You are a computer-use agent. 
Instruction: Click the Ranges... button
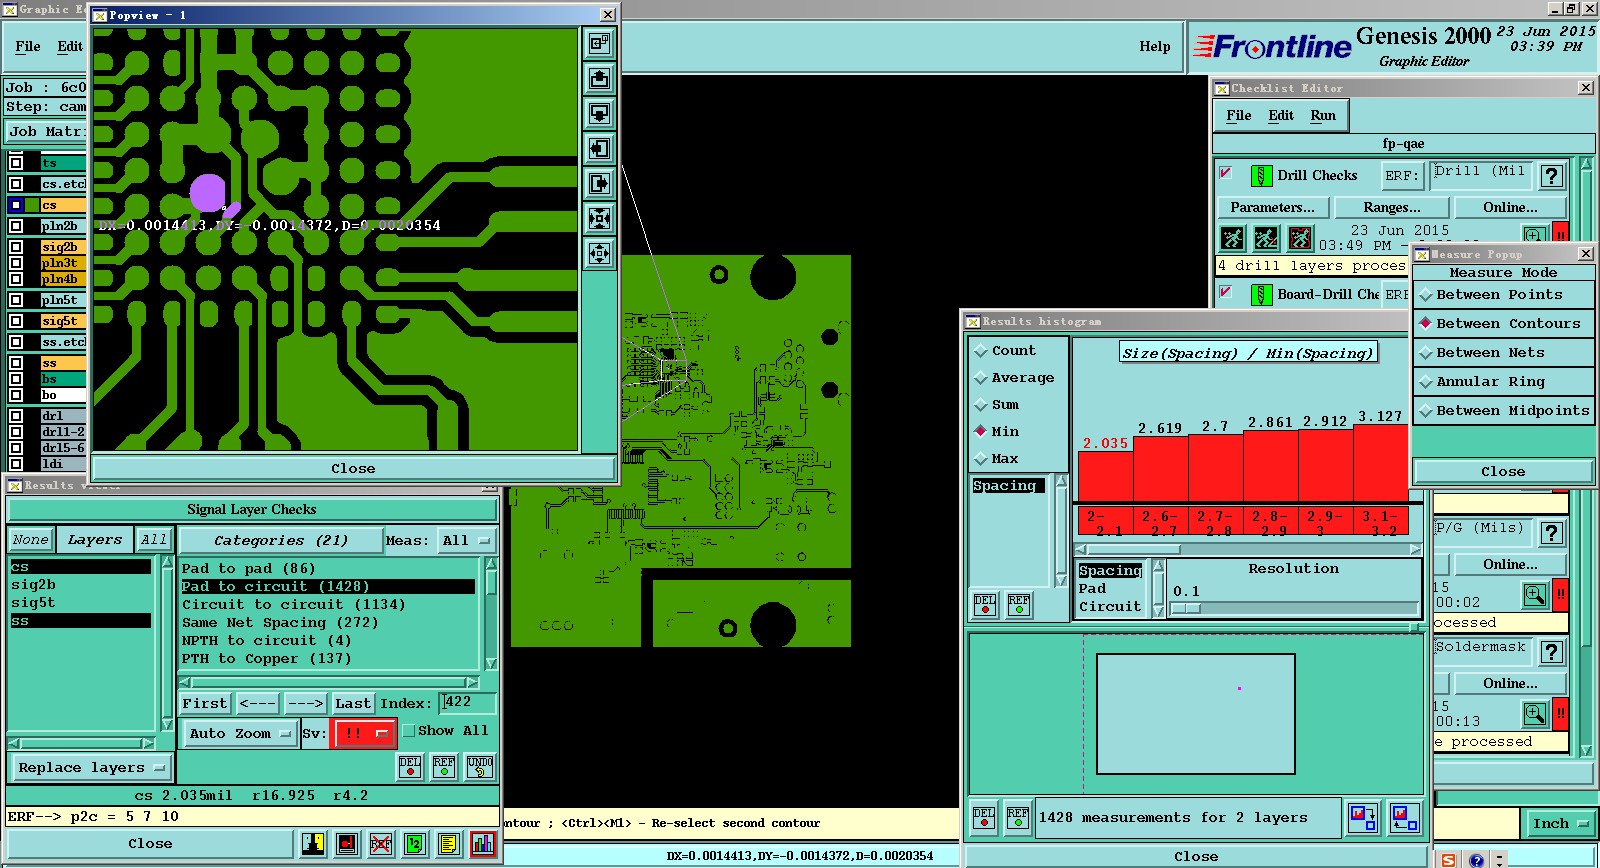pos(1392,208)
